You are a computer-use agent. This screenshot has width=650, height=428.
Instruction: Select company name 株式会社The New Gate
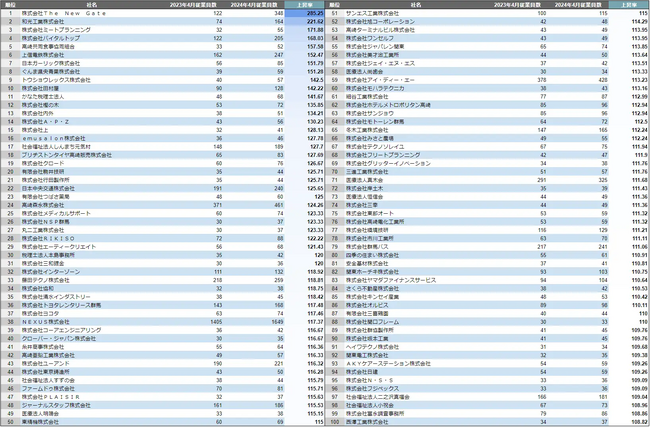click(64, 13)
